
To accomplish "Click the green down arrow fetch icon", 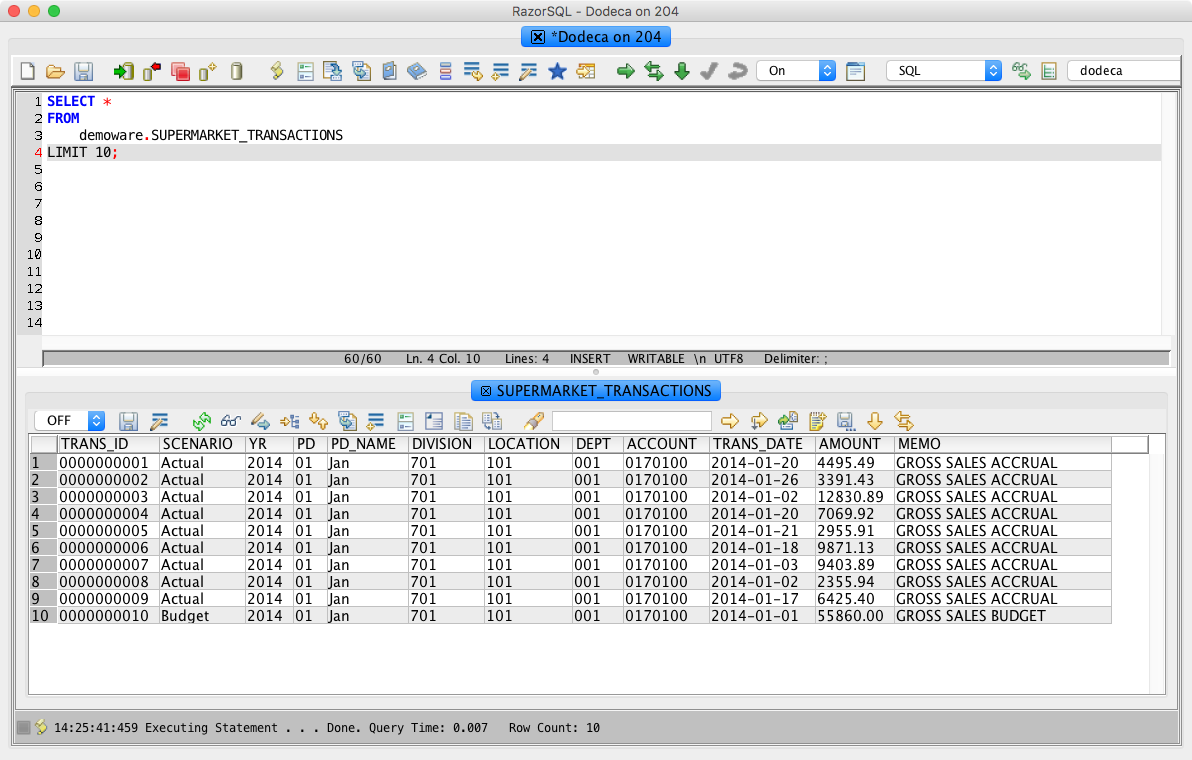I will click(x=682, y=71).
